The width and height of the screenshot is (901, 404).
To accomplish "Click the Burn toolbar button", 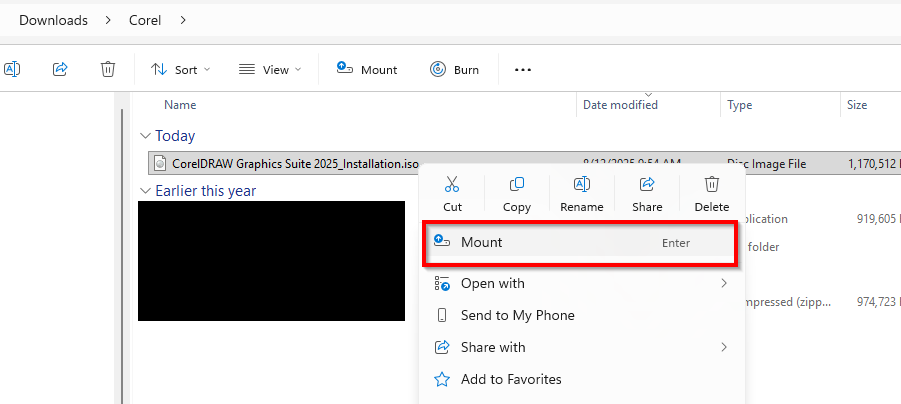I will tap(454, 70).
